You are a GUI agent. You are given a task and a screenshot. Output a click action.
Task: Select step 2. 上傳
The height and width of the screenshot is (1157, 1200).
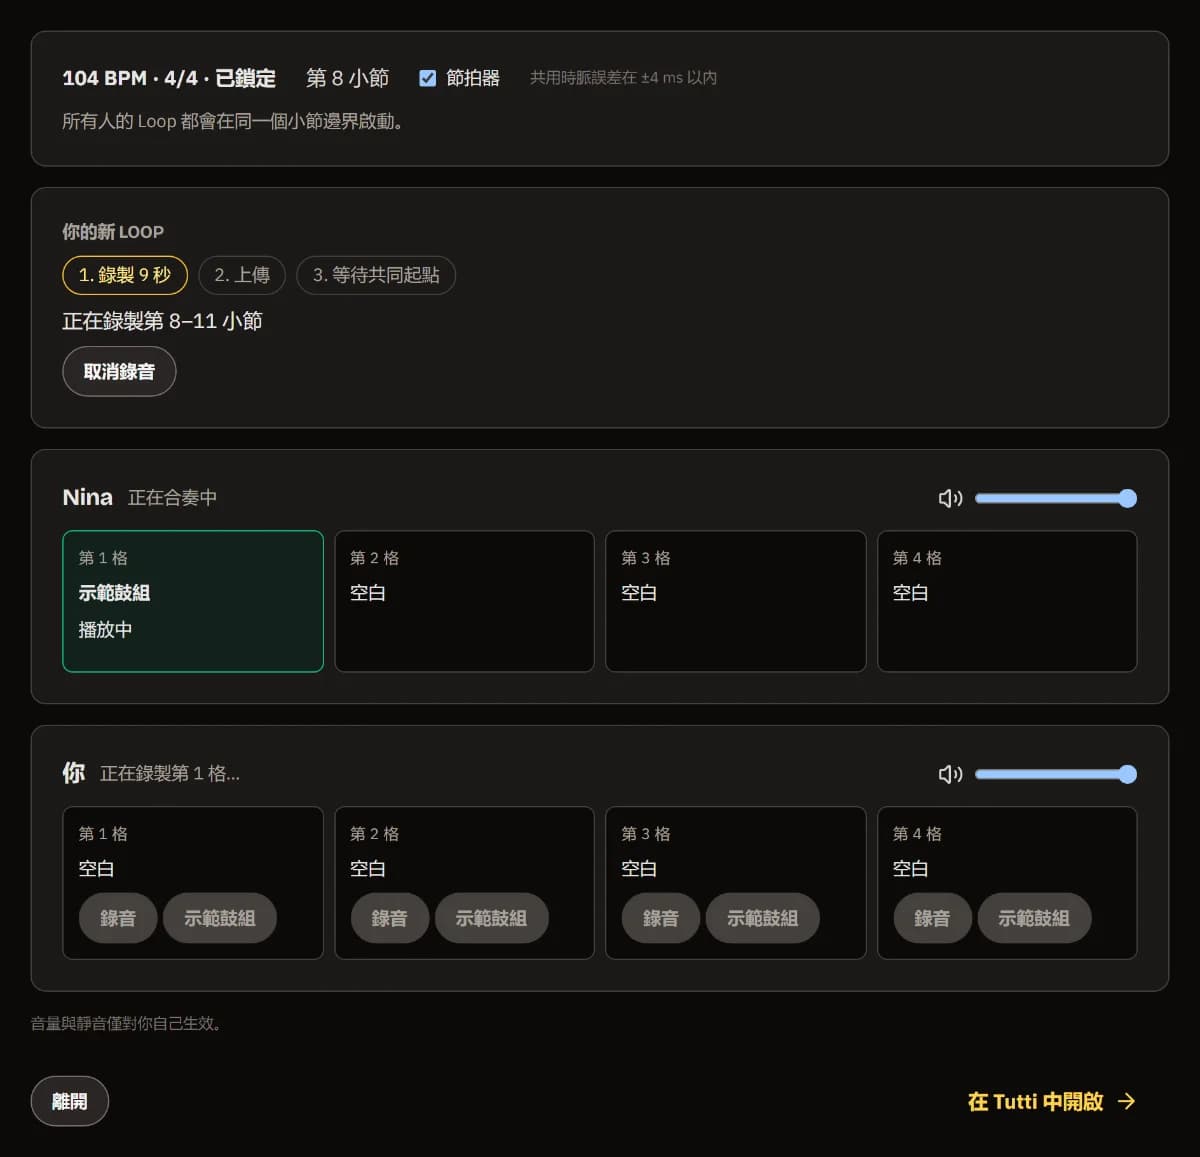[242, 275]
